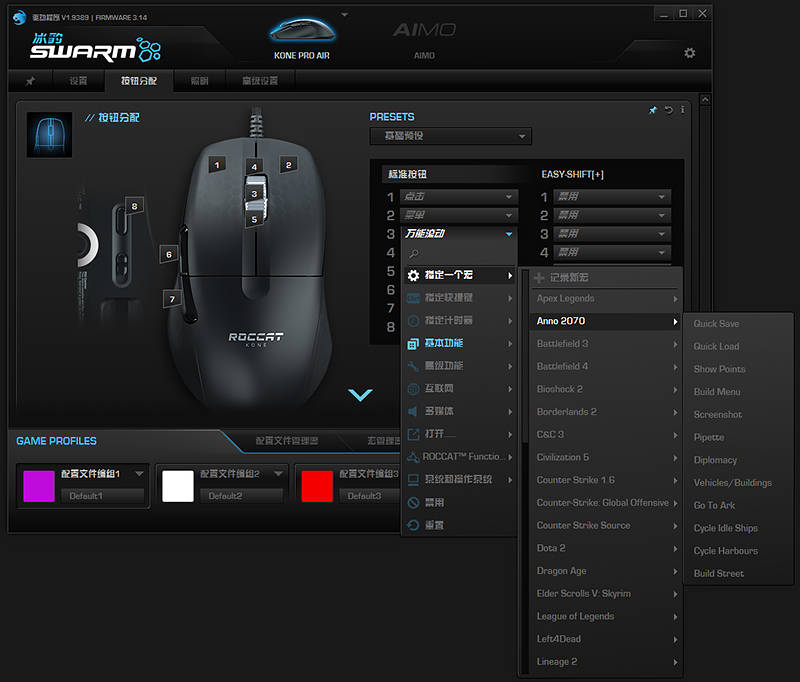Open the EASY-SHIFT[+] button 4 dropdown
The image size is (800, 682).
tap(612, 252)
